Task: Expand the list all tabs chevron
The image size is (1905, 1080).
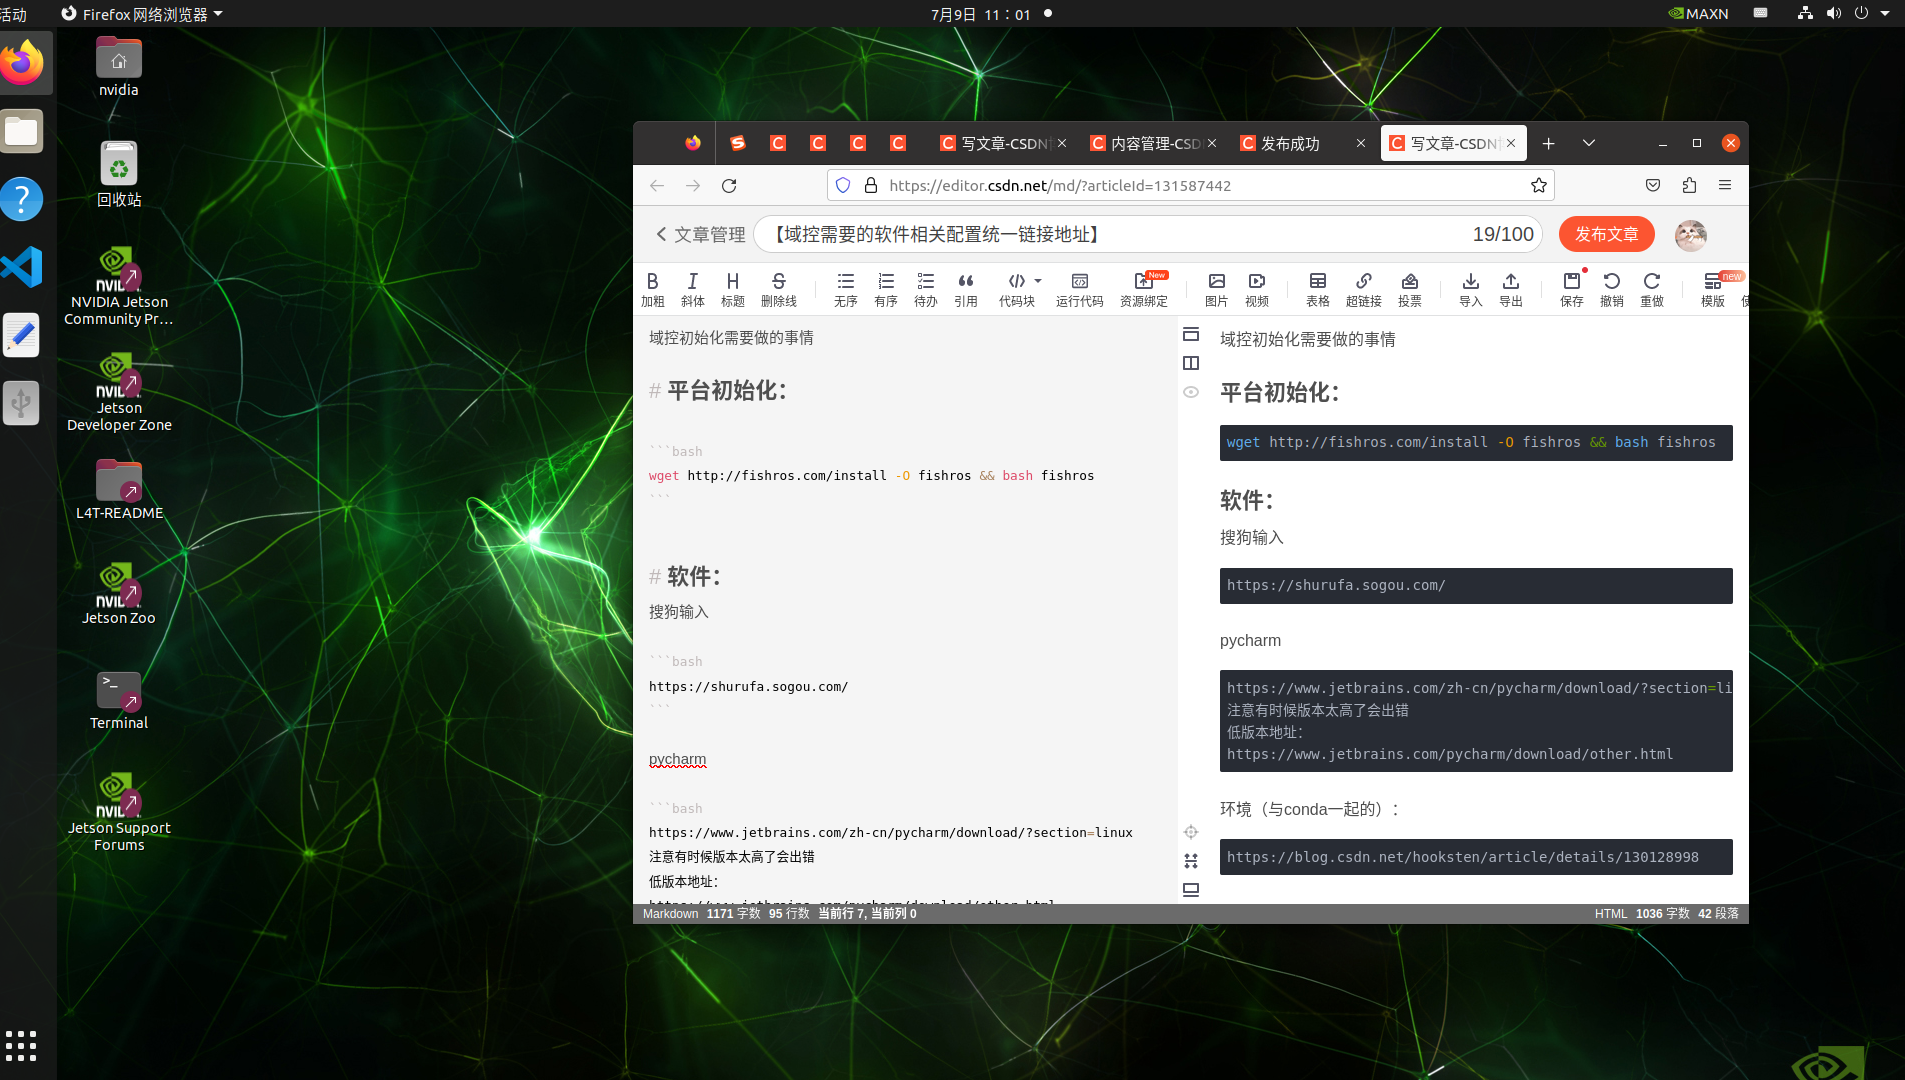Action: [1589, 143]
